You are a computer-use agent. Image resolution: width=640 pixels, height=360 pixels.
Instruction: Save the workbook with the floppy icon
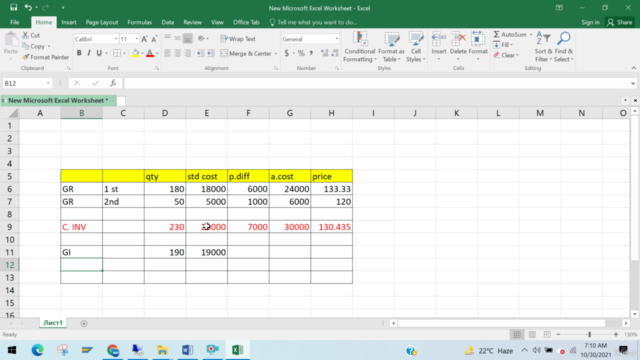(13, 7)
